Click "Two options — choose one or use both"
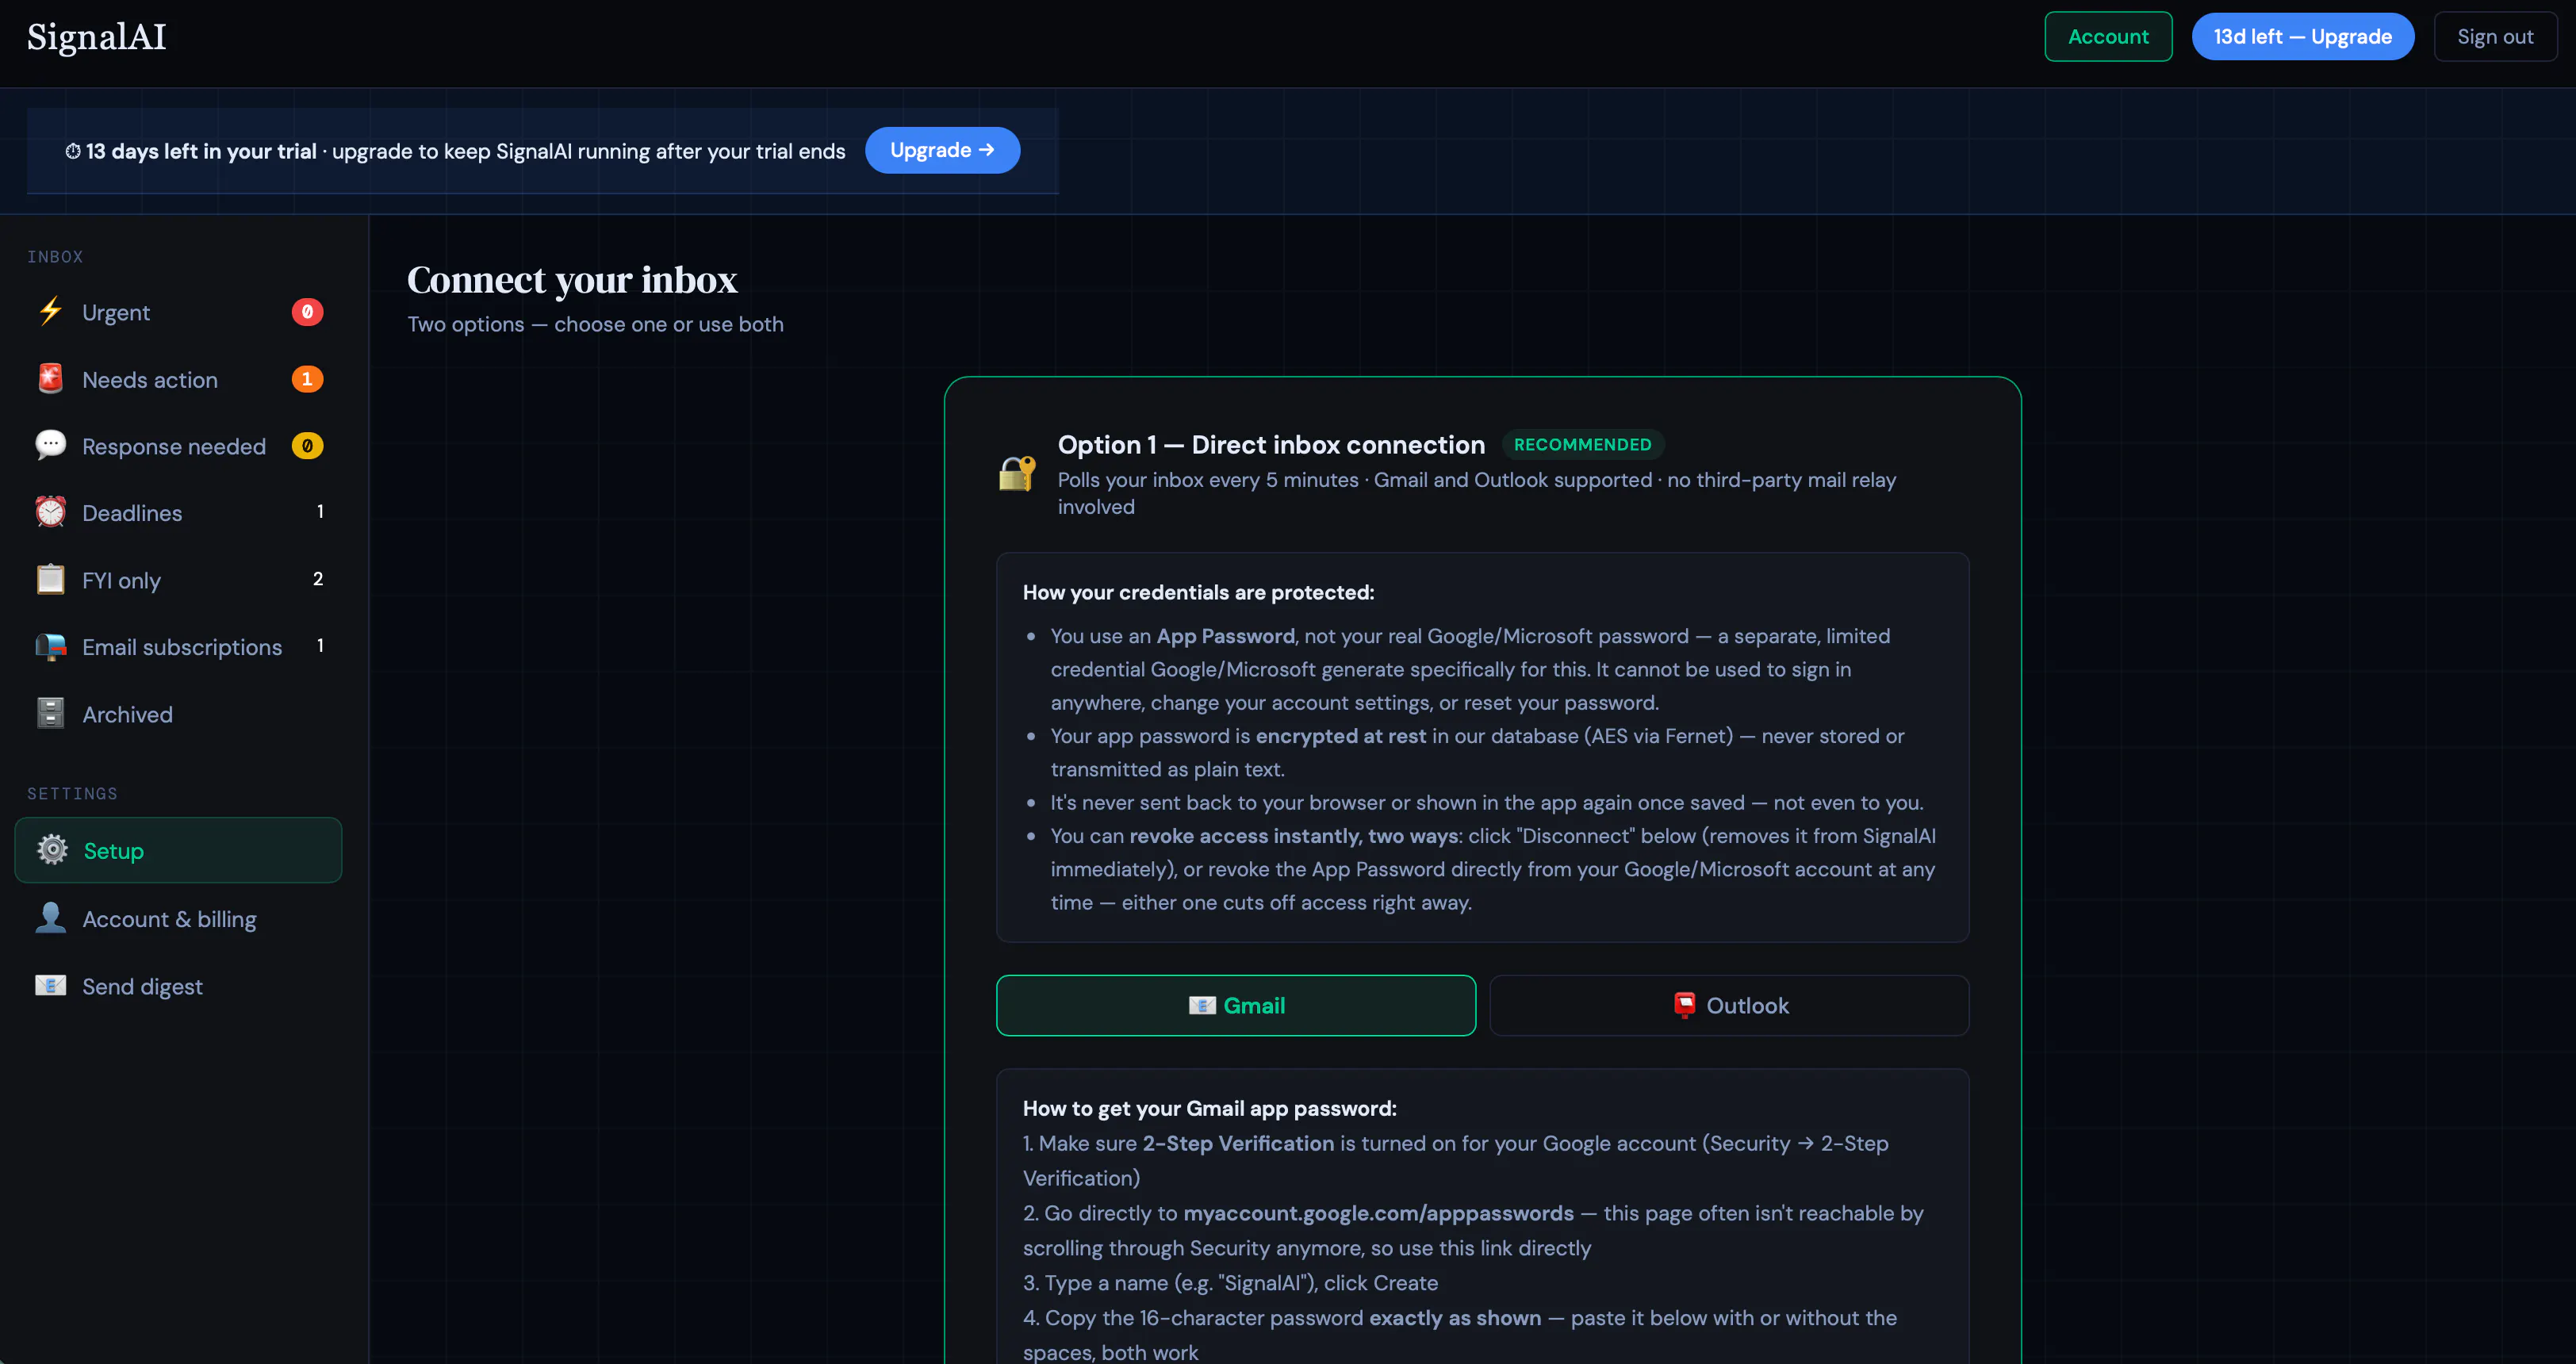Image resolution: width=2576 pixels, height=1364 pixels. point(595,324)
